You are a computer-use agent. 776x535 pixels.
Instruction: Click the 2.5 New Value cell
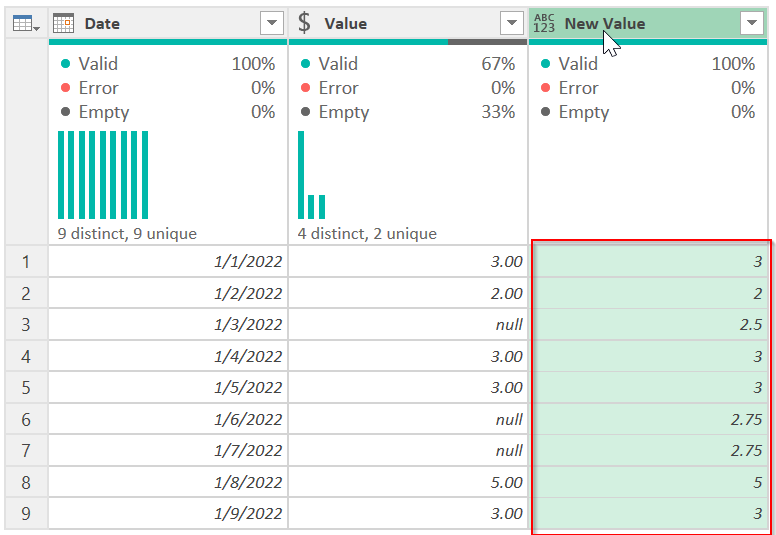coord(649,325)
